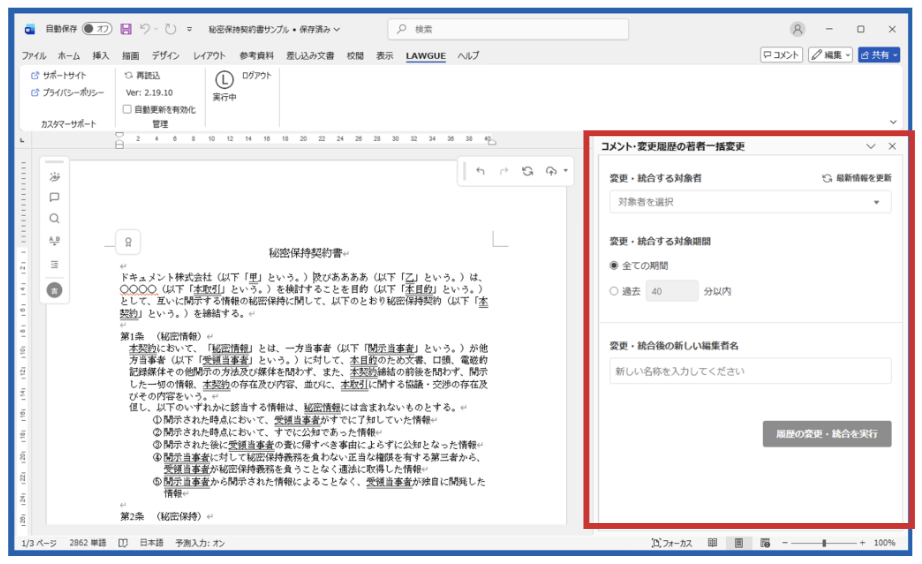Select the 過去 minutes radio button
This screenshot has height=564, width=922.
pos(615,291)
